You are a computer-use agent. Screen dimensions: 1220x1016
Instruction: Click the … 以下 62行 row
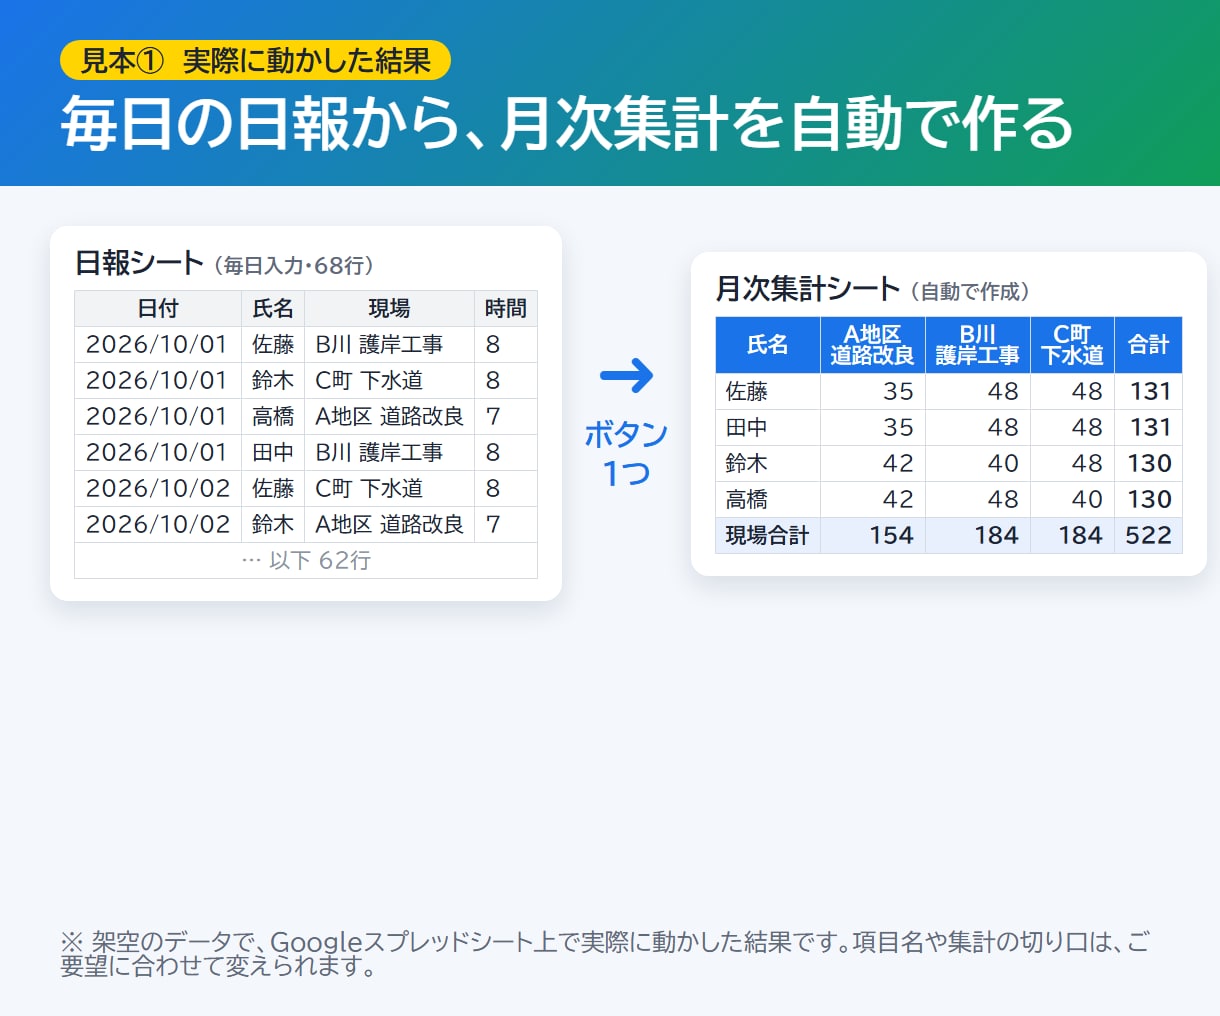coord(306,560)
